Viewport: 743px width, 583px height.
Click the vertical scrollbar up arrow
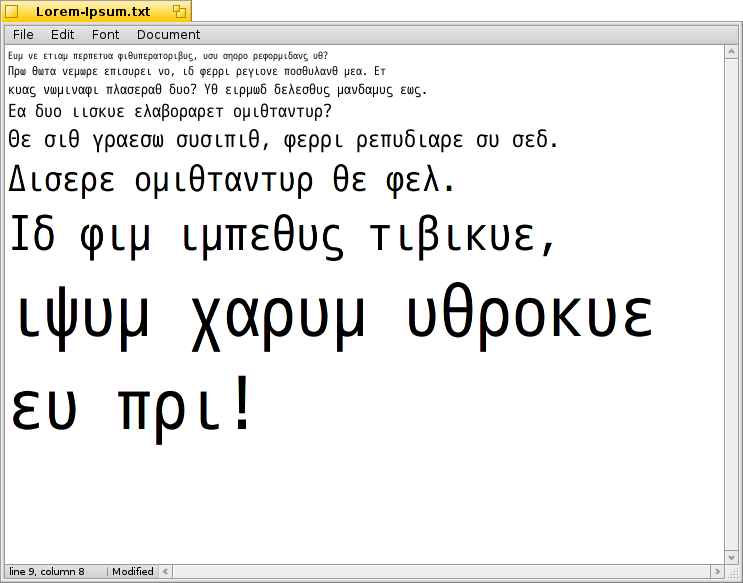(x=731, y=52)
